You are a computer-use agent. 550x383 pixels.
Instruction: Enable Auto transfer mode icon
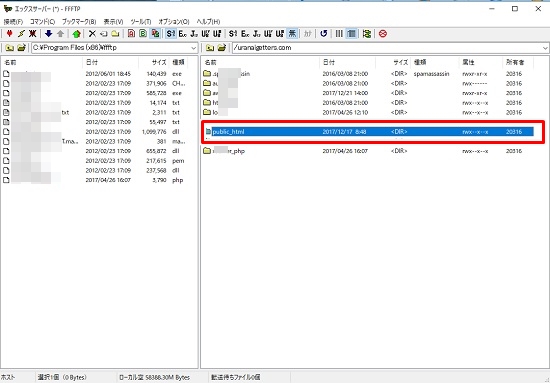coord(155,34)
